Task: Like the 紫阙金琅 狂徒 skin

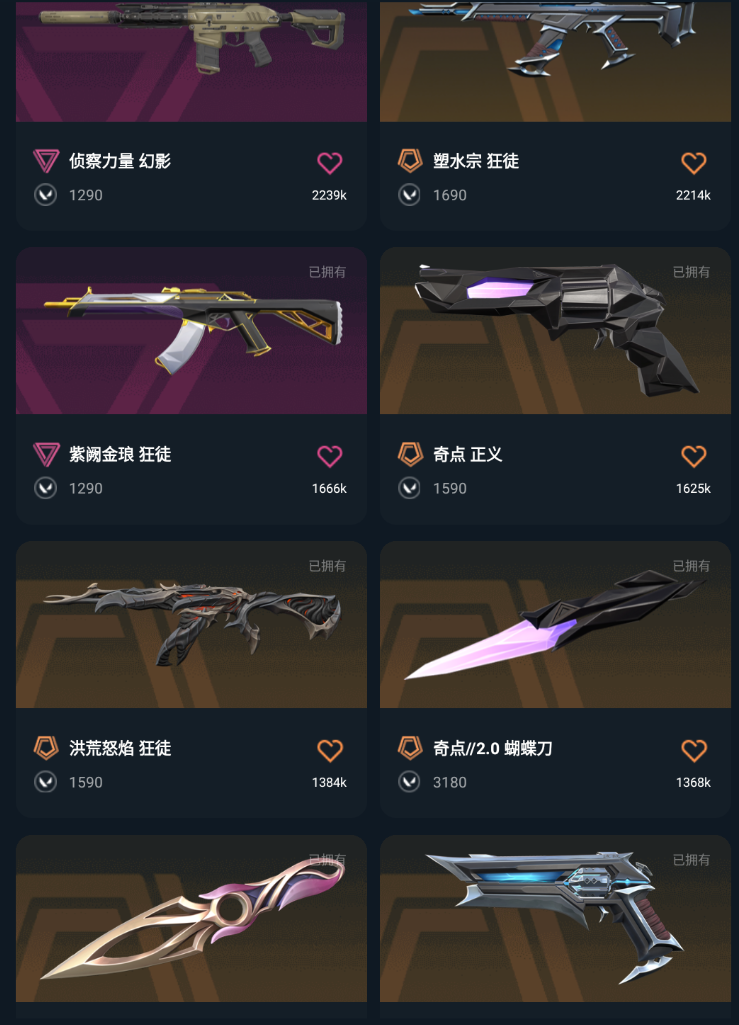Action: point(330,456)
